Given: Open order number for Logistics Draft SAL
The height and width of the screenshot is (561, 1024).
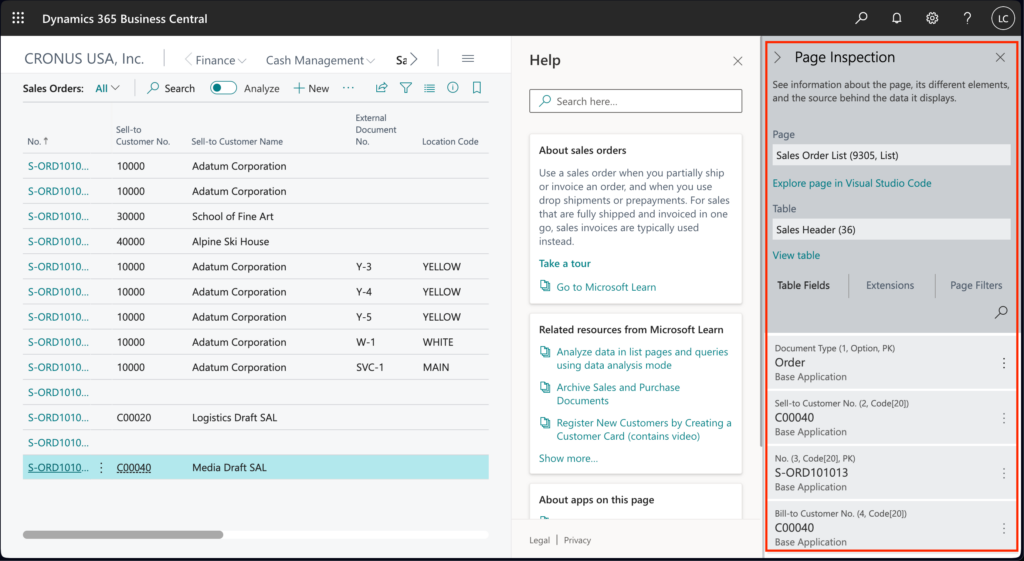Looking at the screenshot, I should click(58, 417).
